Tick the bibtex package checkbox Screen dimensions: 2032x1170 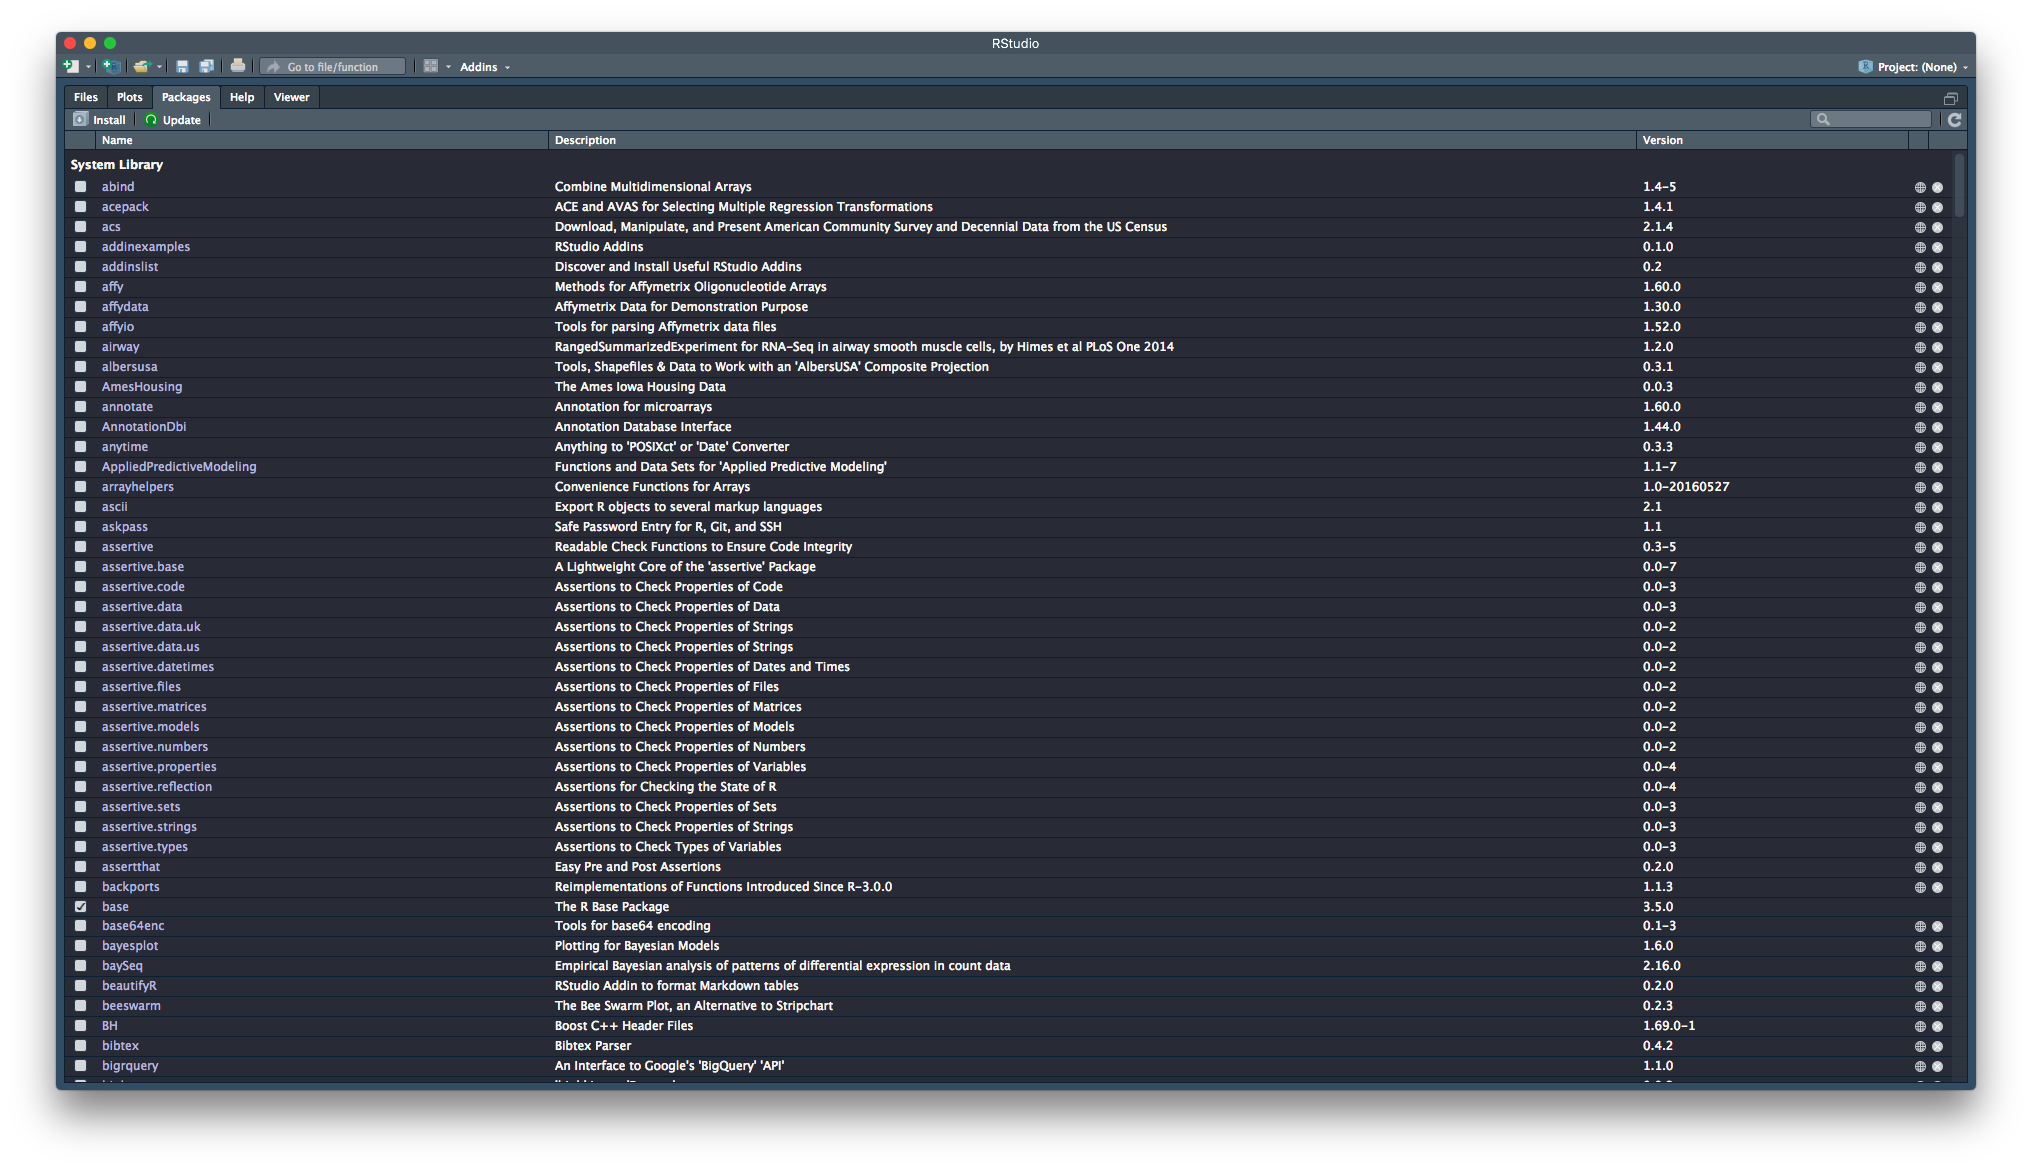click(80, 1046)
